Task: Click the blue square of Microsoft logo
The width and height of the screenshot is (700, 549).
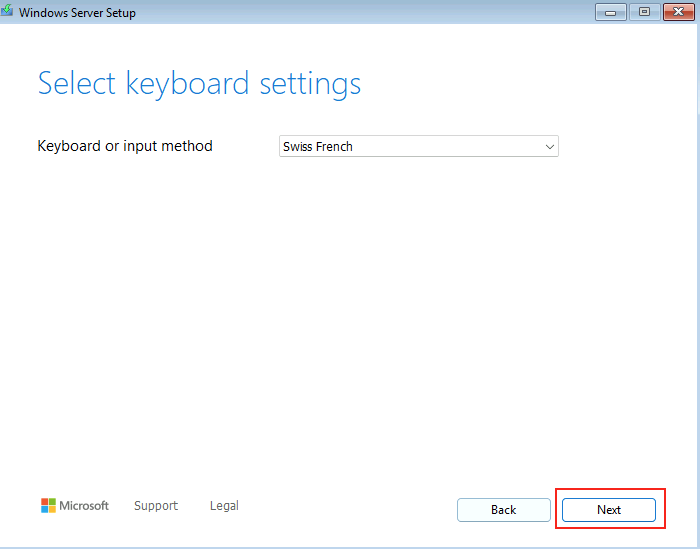Action: [45, 509]
